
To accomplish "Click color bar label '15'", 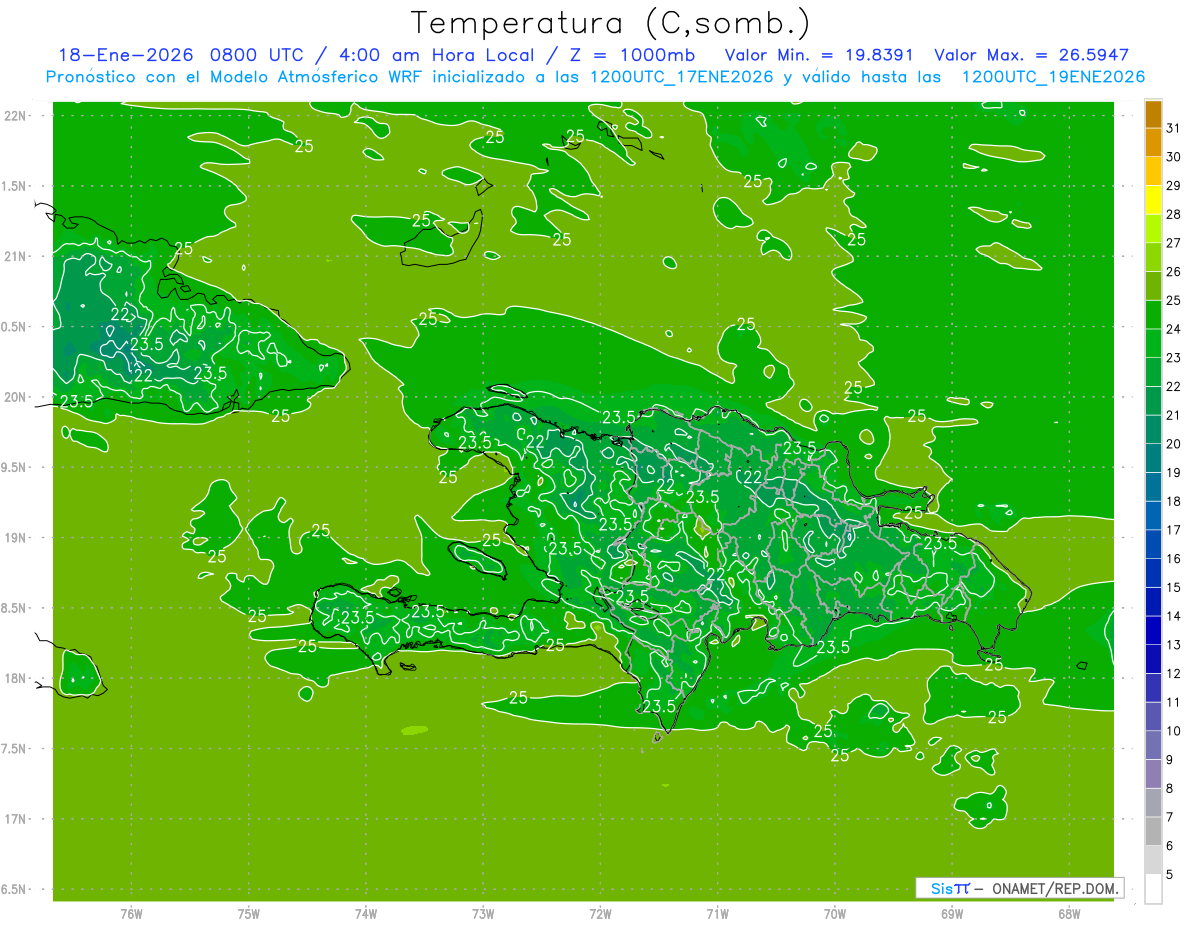I will (x=1174, y=587).
